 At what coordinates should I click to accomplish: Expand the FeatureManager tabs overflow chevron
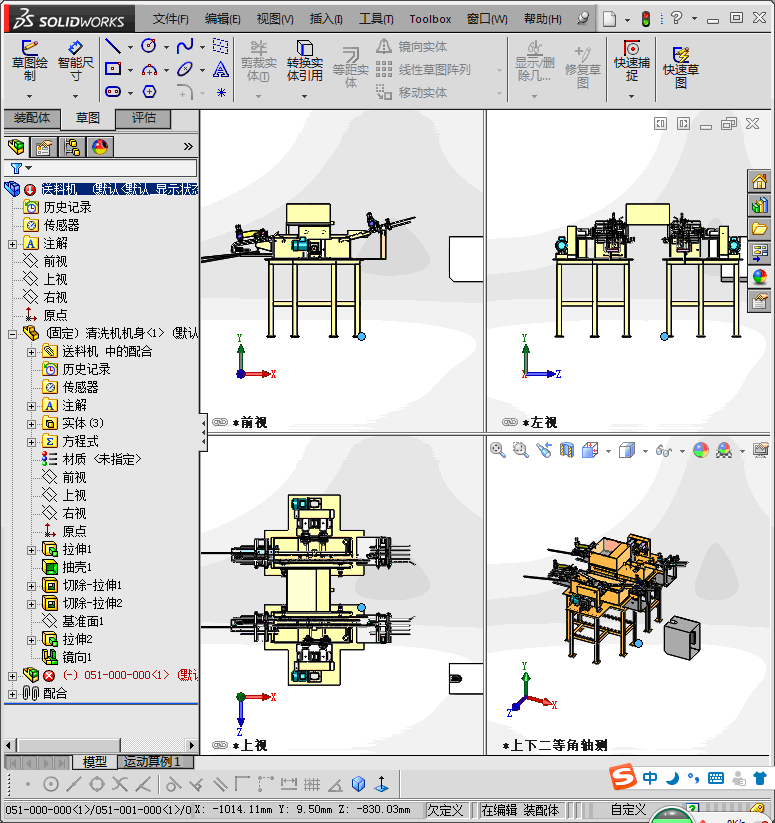(x=188, y=147)
